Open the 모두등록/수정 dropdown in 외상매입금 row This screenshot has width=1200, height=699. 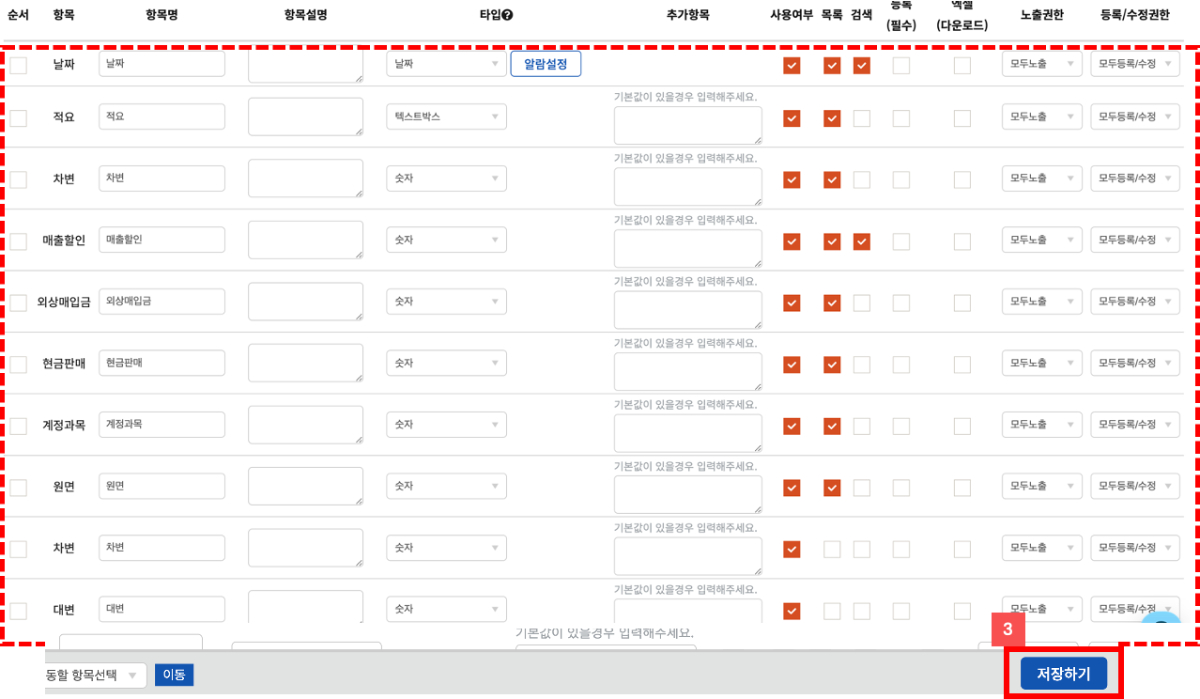[x=1135, y=301]
